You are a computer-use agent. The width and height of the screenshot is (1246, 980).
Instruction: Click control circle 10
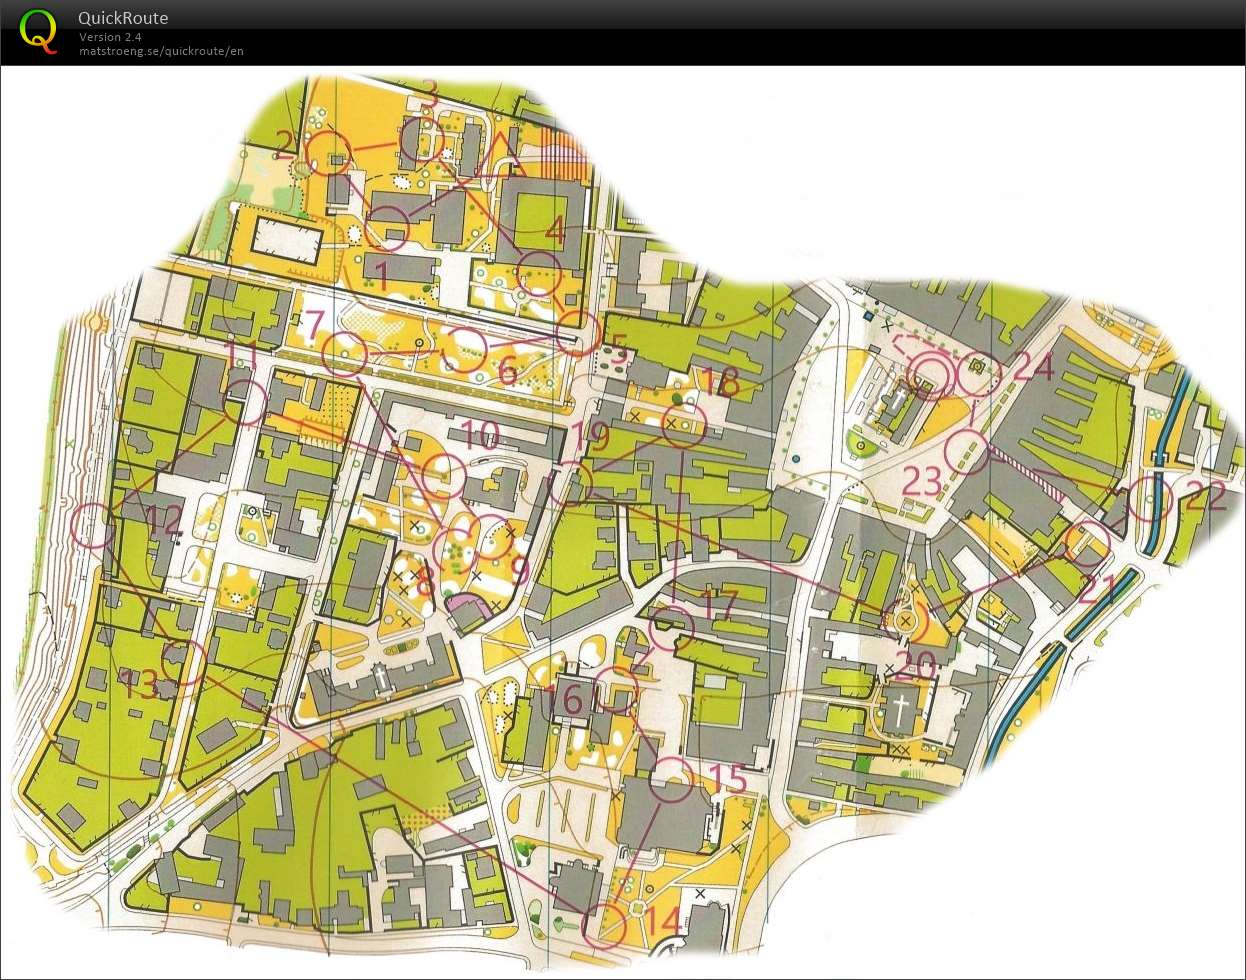(443, 475)
